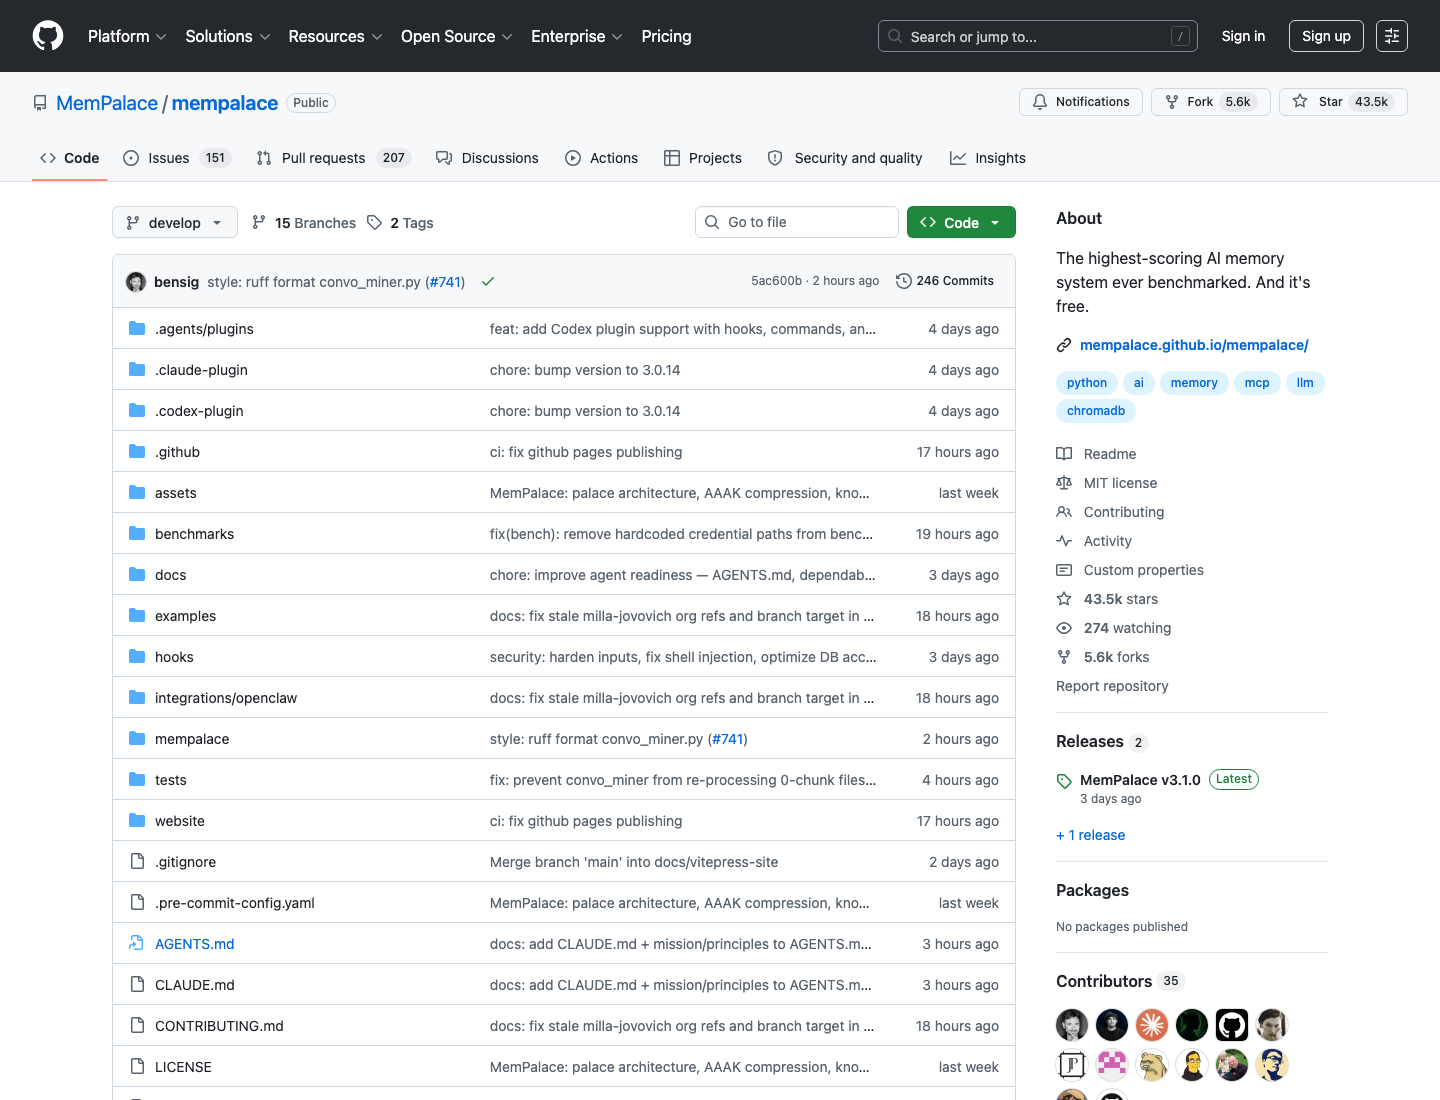Expand the develop branch dropdown
The height and width of the screenshot is (1100, 1440).
click(175, 222)
